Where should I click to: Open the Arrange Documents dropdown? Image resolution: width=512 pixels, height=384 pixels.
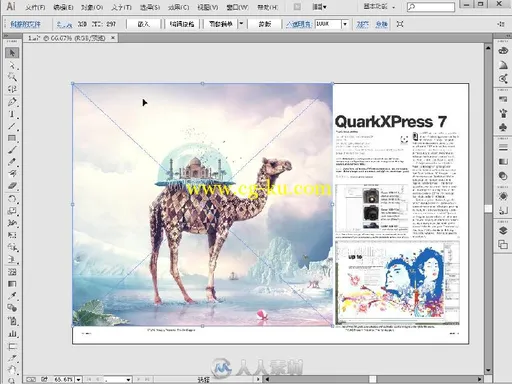(319, 7)
